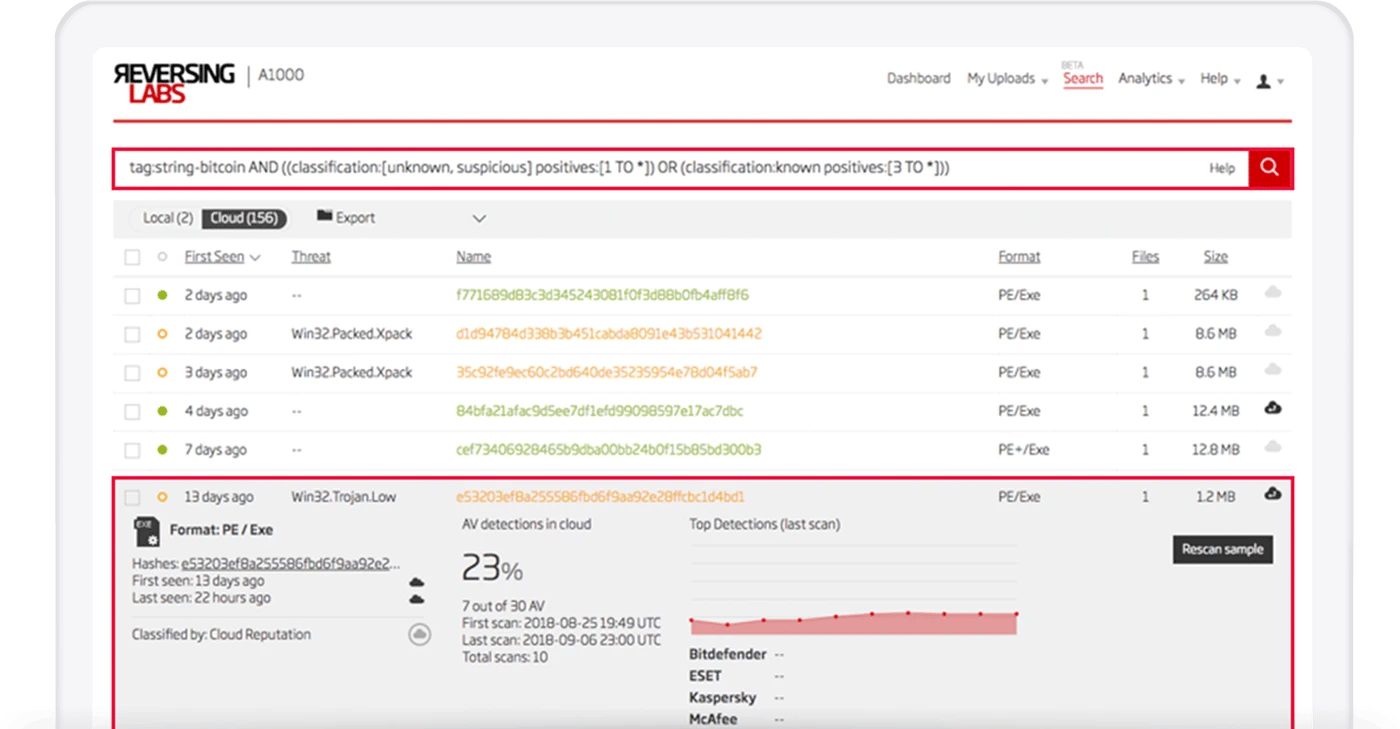The image size is (1400, 729).
Task: Sort by the Threat column header
Action: (x=311, y=257)
